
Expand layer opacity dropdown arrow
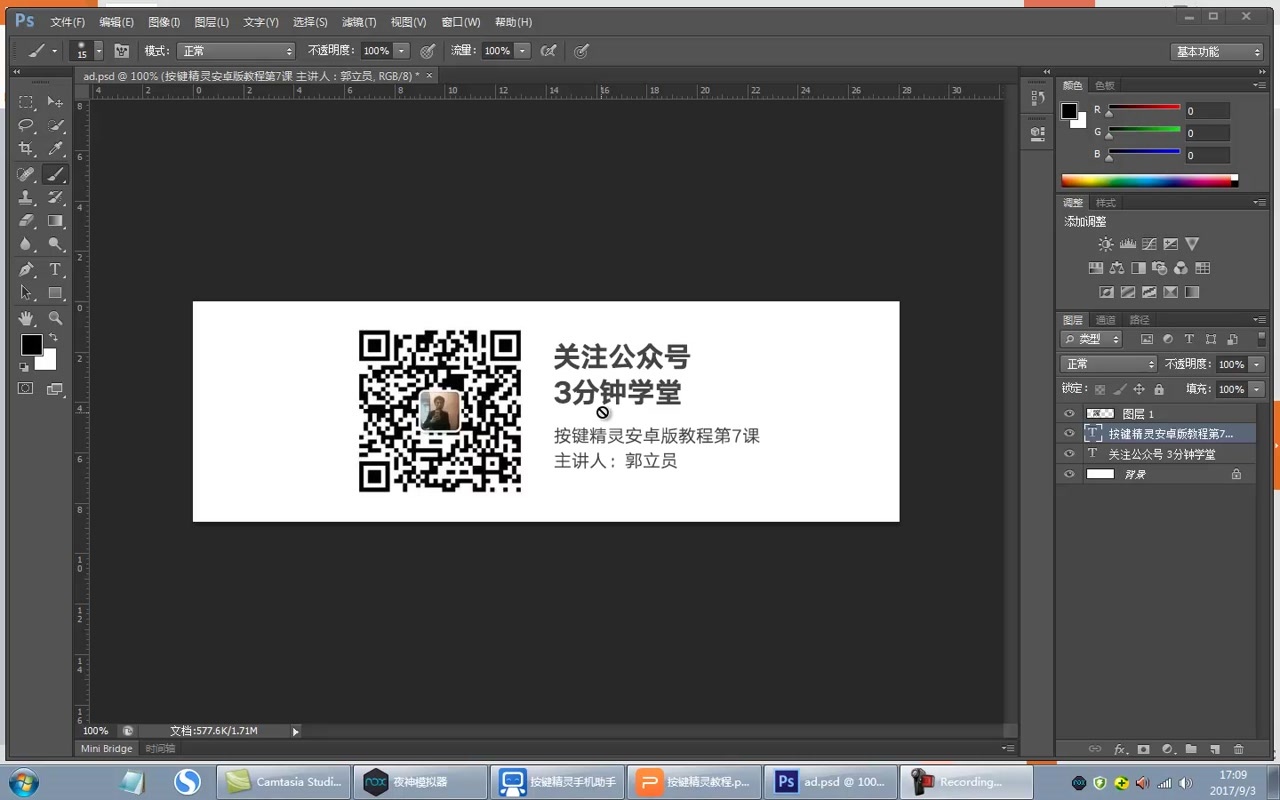(1257, 364)
